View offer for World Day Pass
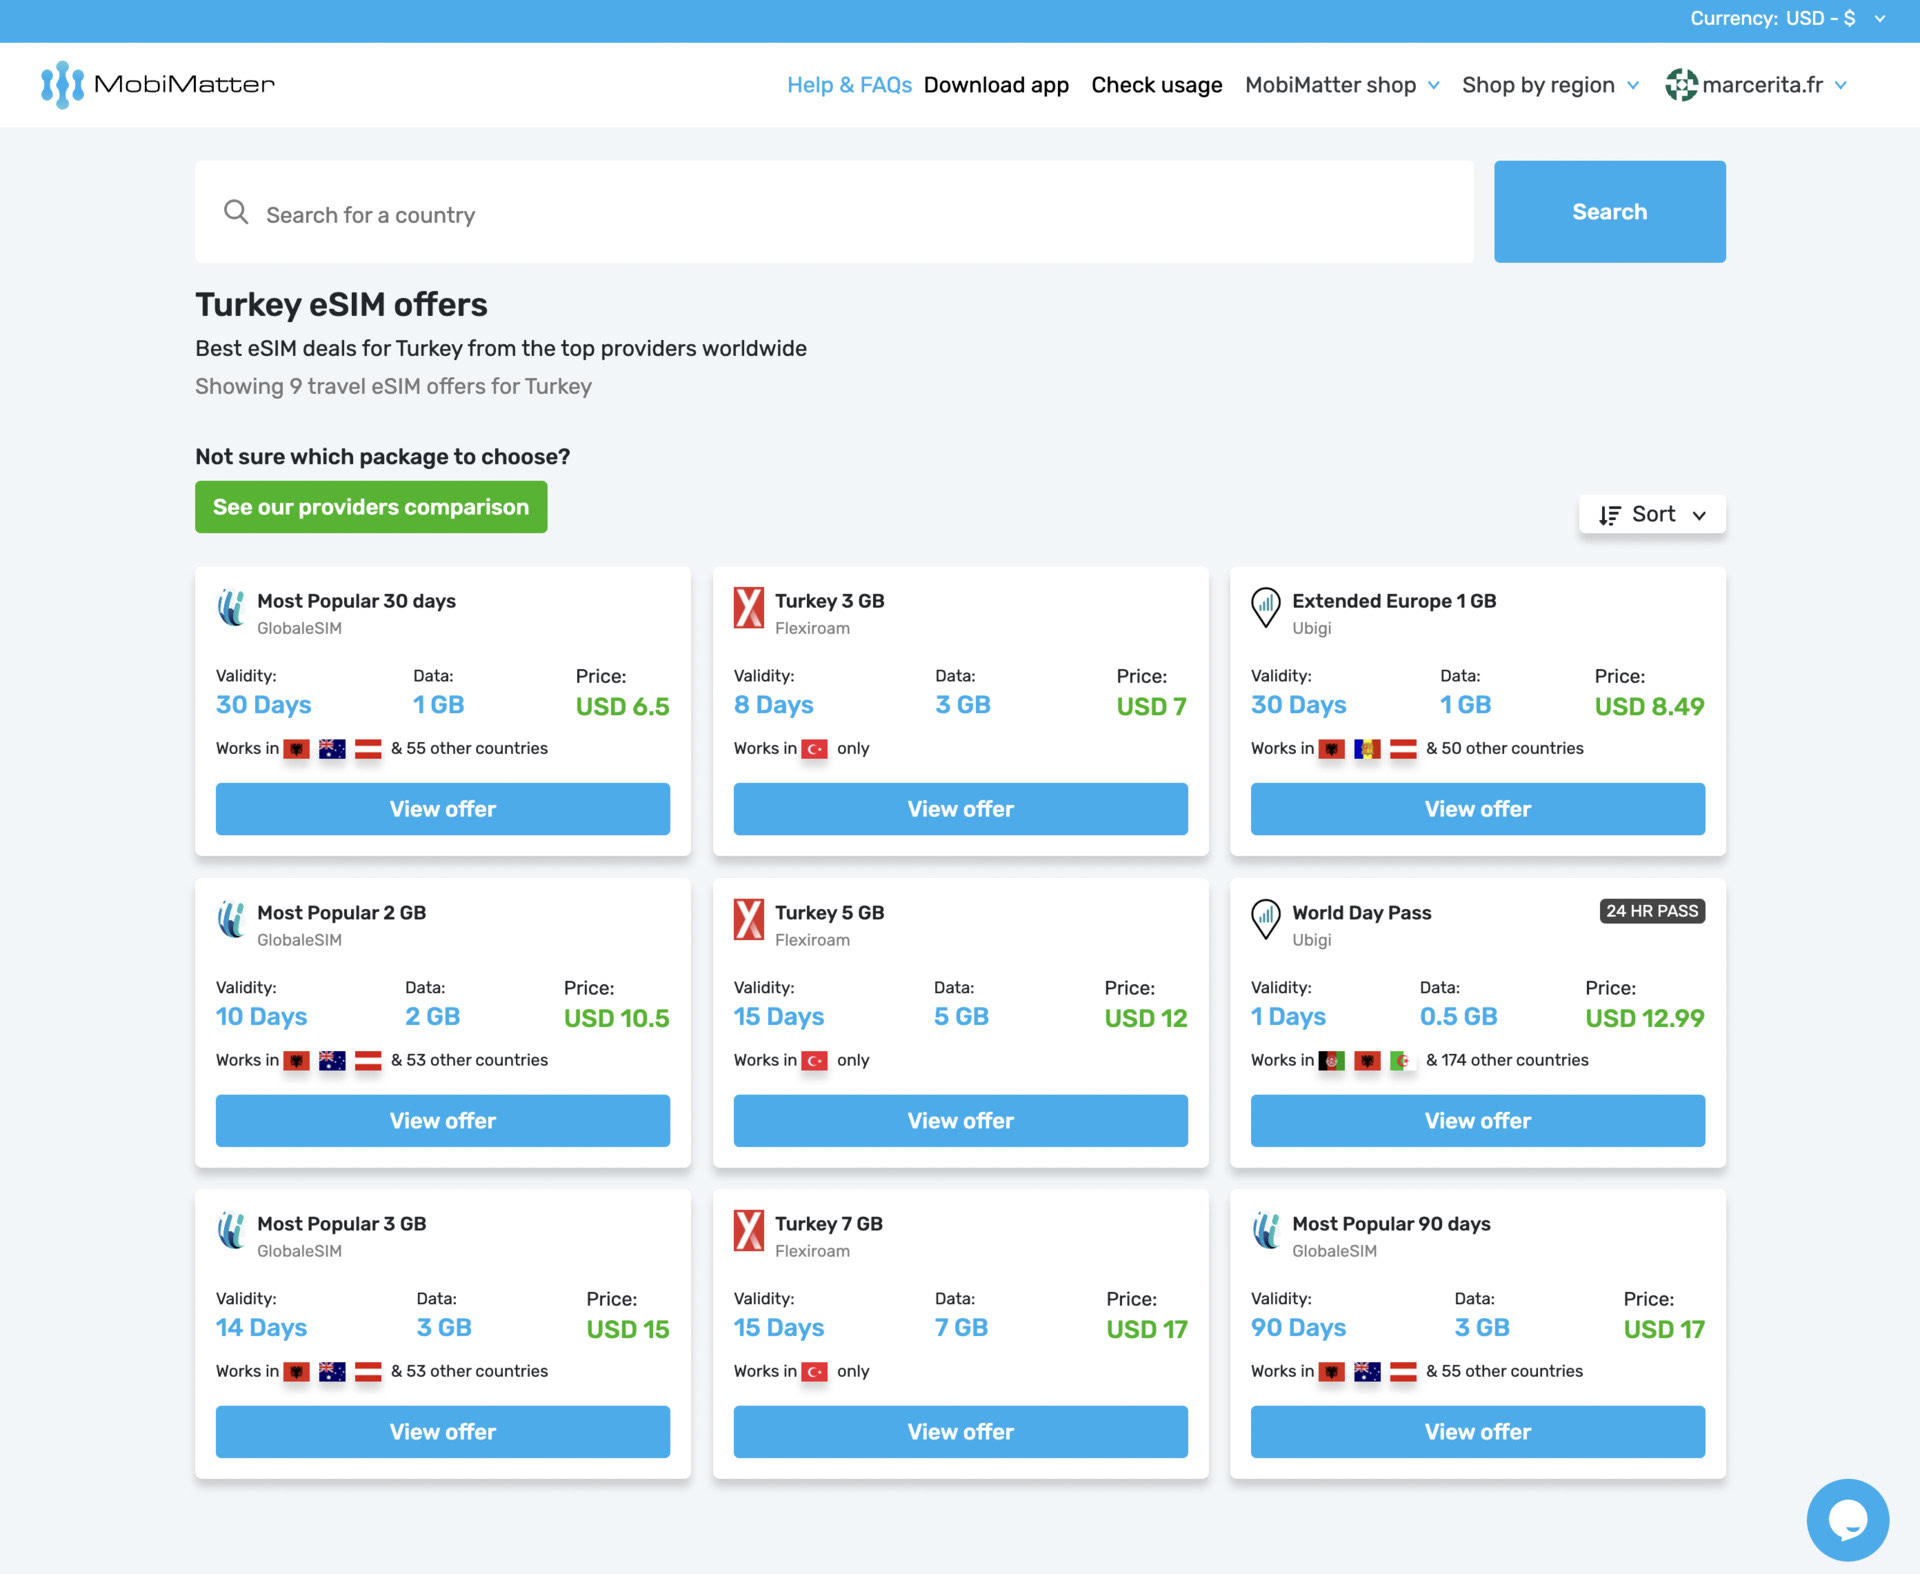The image size is (1920, 1574). coord(1477,1121)
